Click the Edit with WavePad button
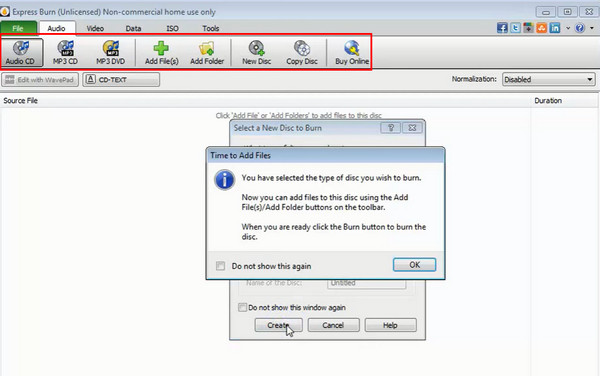Screen dimensions: 600x376 (40, 80)
